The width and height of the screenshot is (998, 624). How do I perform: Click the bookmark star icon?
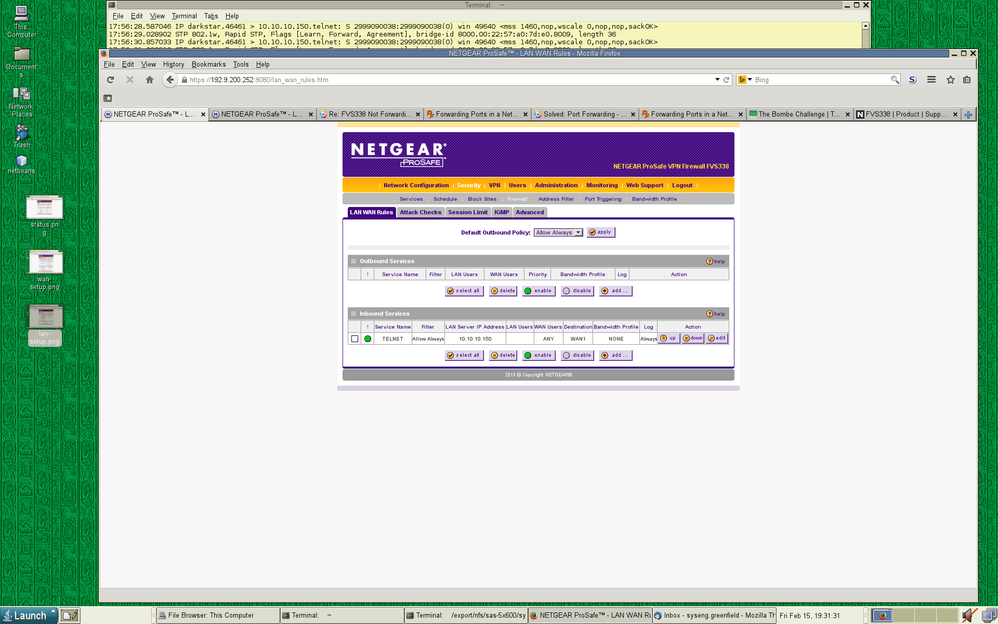coord(950,80)
